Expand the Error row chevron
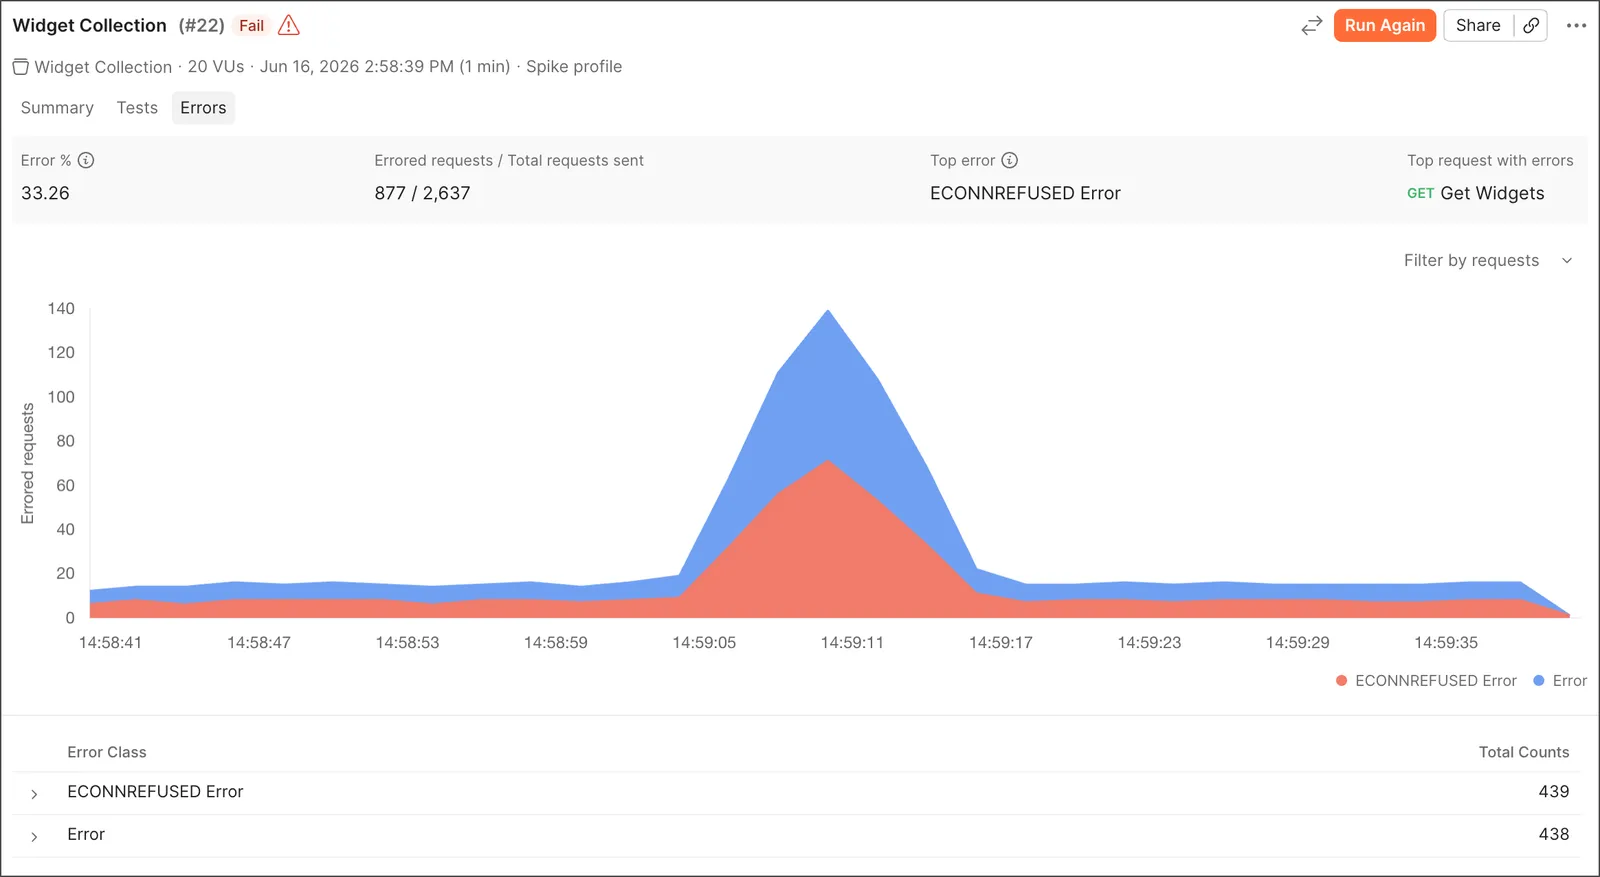The height and width of the screenshot is (877, 1600). (34, 837)
